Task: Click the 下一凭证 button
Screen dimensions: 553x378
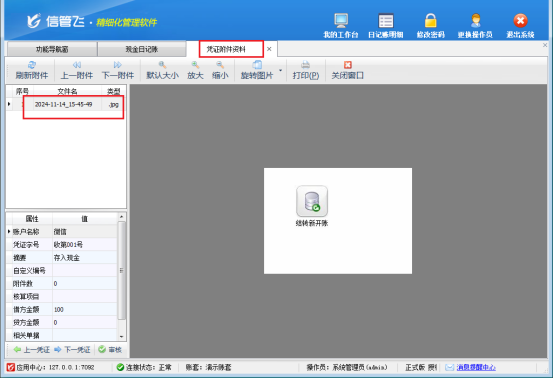Action: [72, 349]
